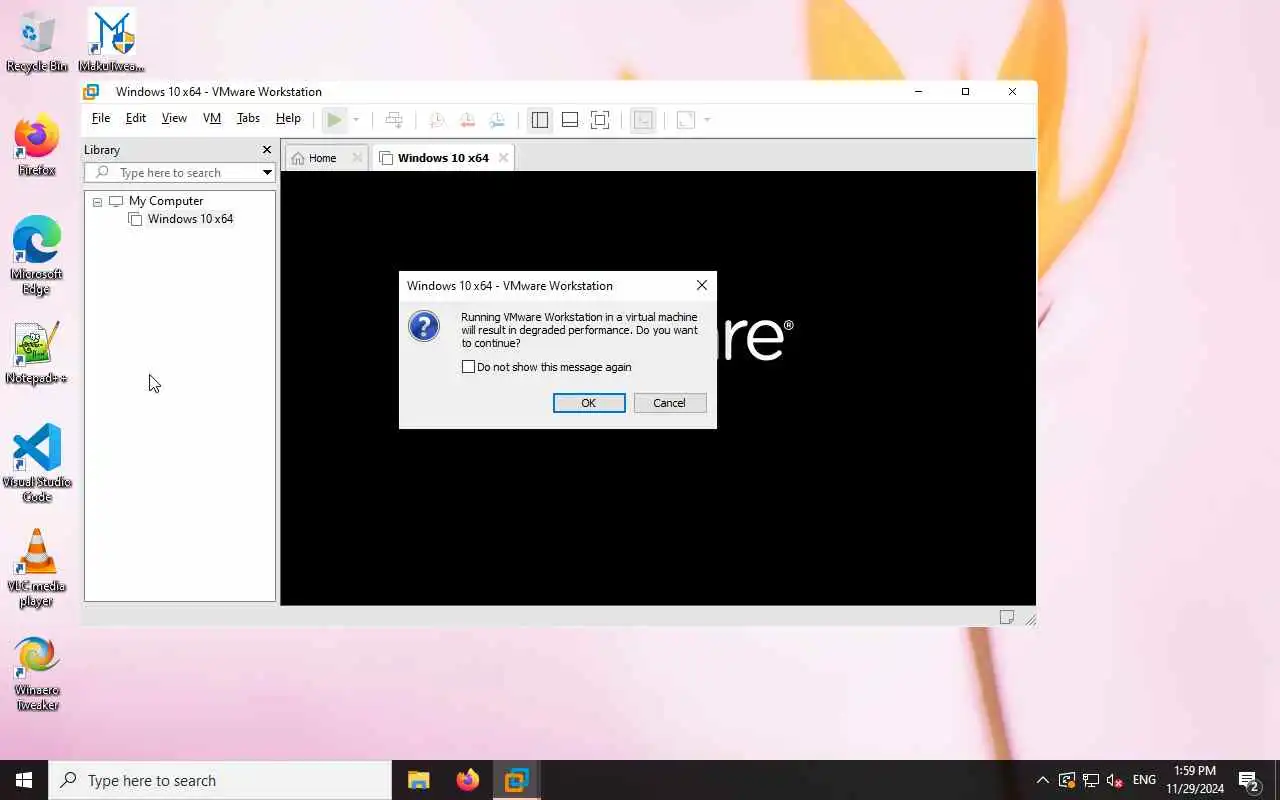The width and height of the screenshot is (1280, 800).
Task: Open VLC media player desktop shortcut
Action: pos(37,567)
